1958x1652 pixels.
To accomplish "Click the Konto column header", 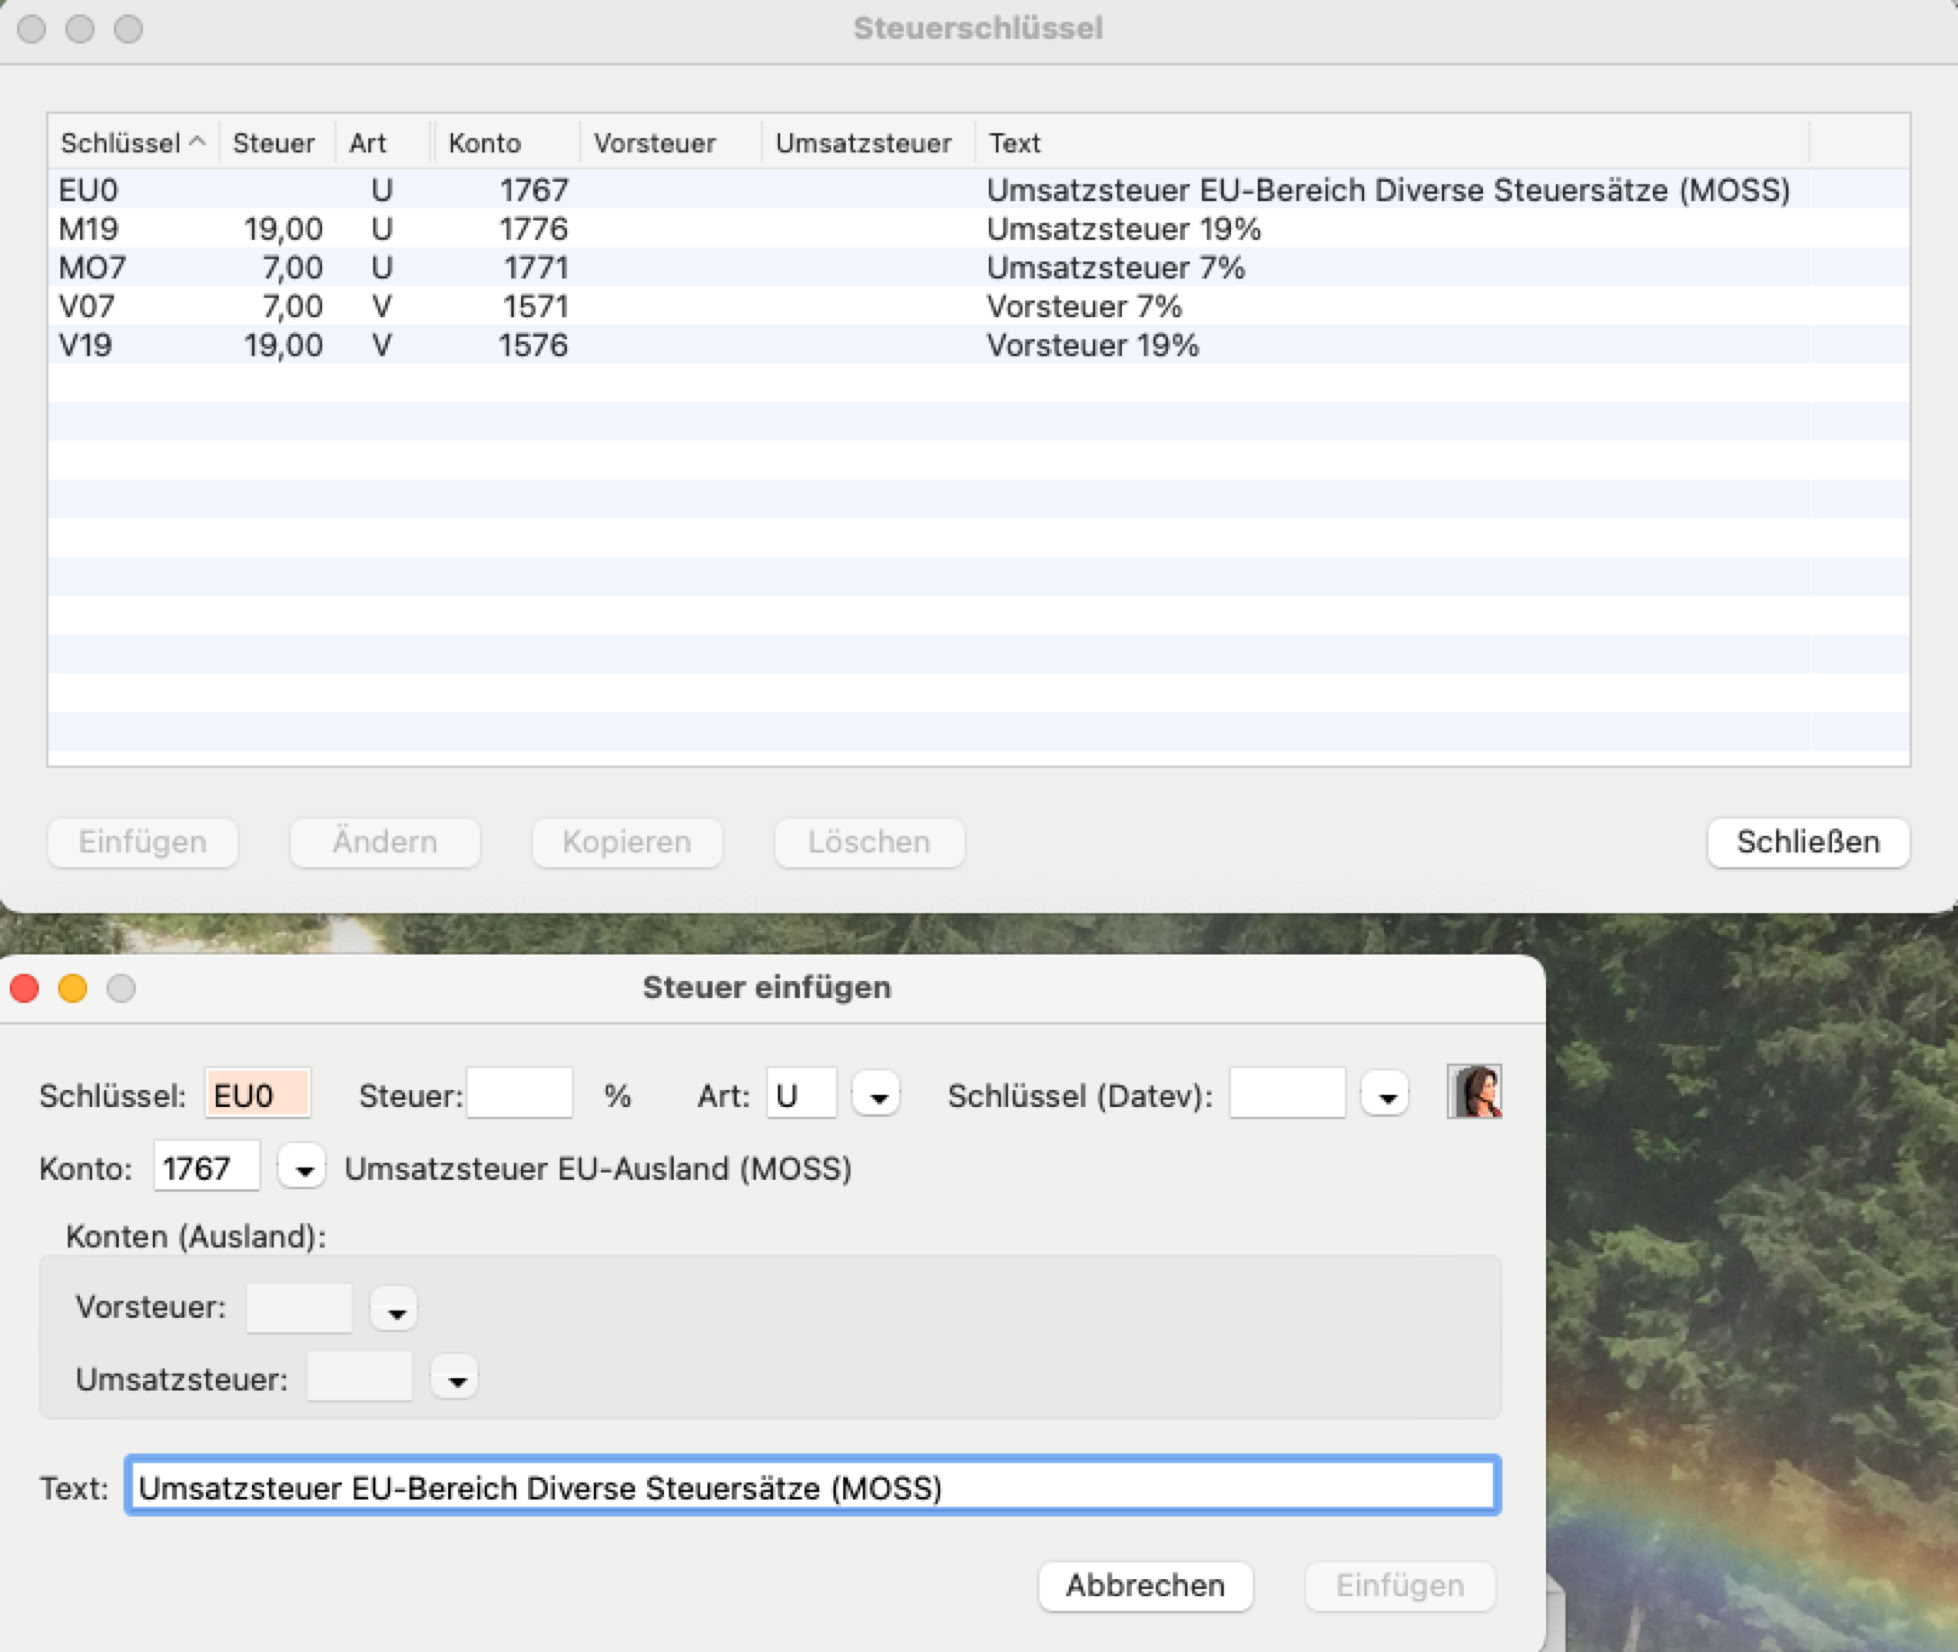I will (484, 143).
